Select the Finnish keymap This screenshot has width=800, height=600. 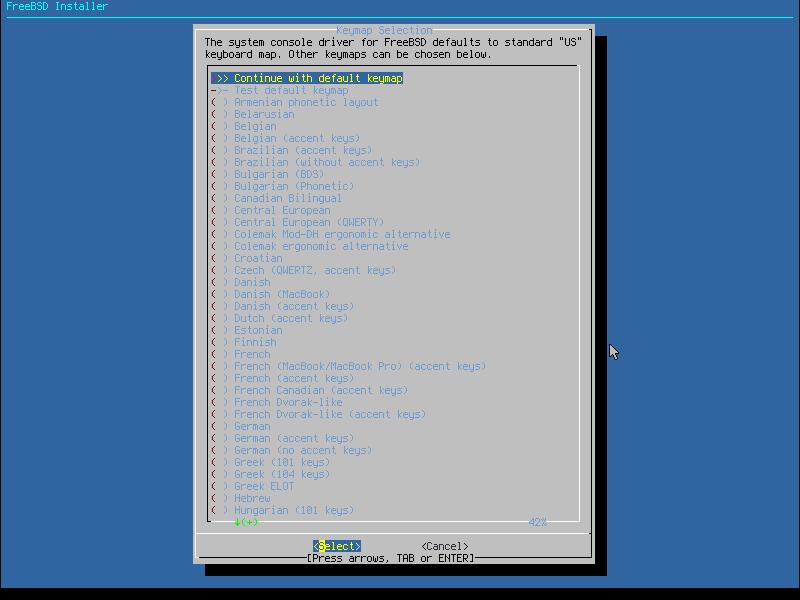(244, 342)
